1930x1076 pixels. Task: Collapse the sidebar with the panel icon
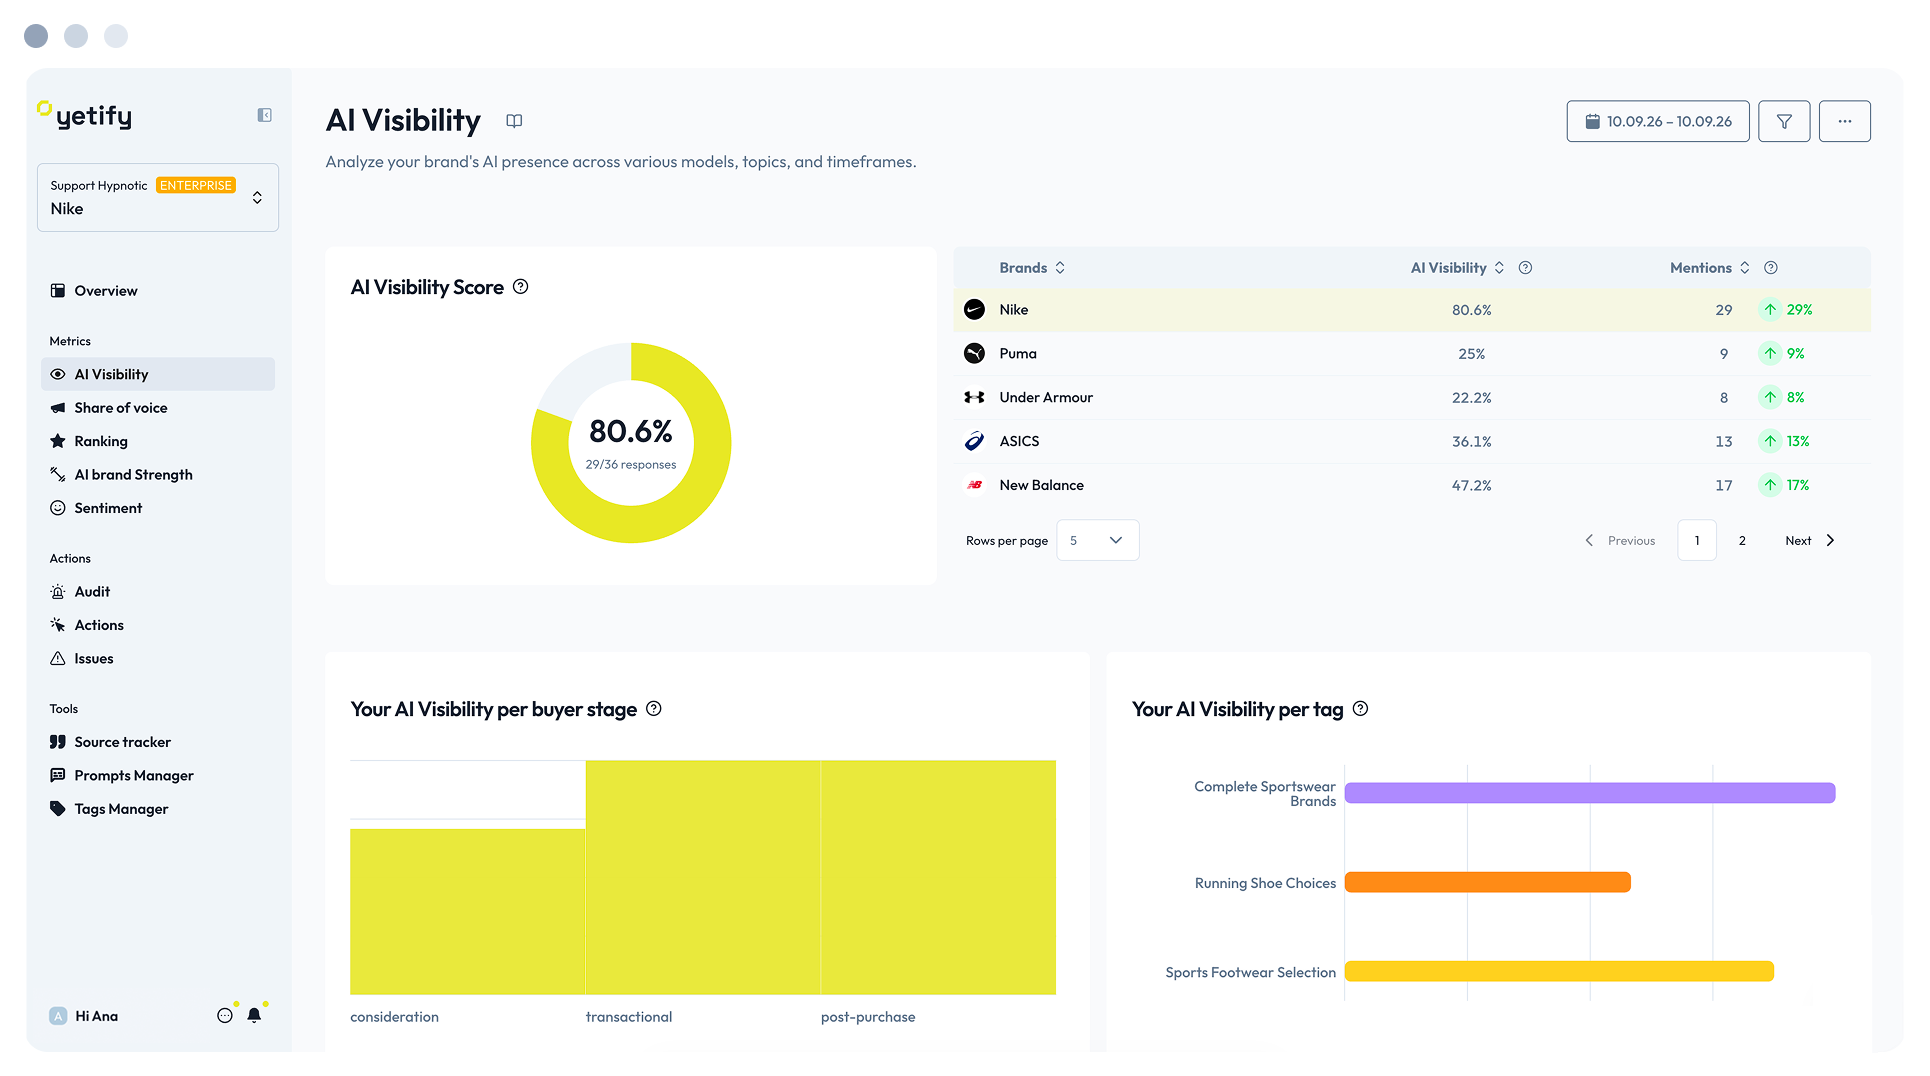click(265, 115)
